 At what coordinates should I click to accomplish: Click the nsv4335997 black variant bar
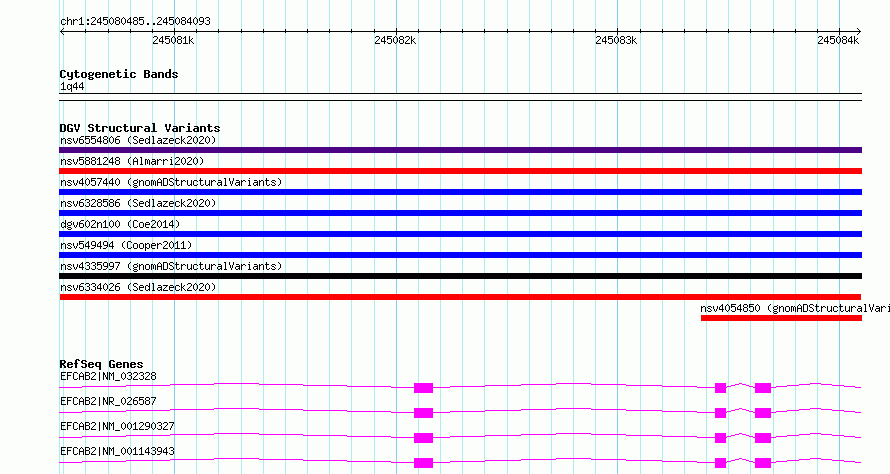click(x=460, y=276)
